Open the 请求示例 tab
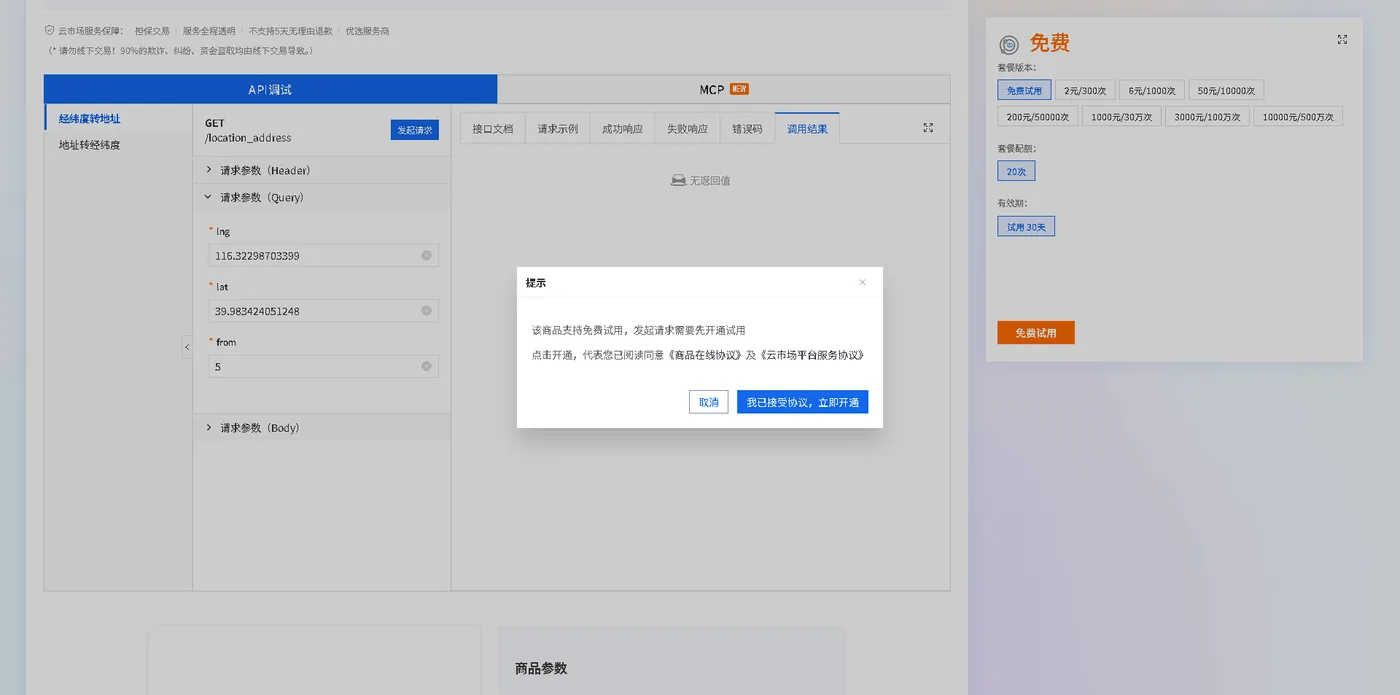Viewport: 1400px width, 695px height. (x=558, y=129)
